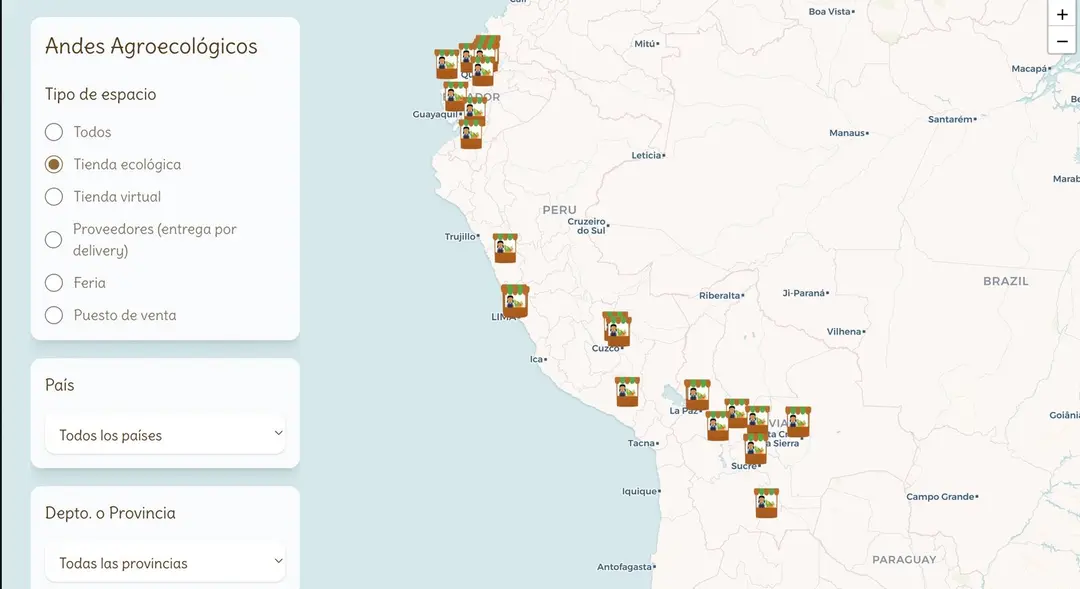Click the Iquique city label on map
Viewport: 1080px width, 589px height.
(x=639, y=491)
